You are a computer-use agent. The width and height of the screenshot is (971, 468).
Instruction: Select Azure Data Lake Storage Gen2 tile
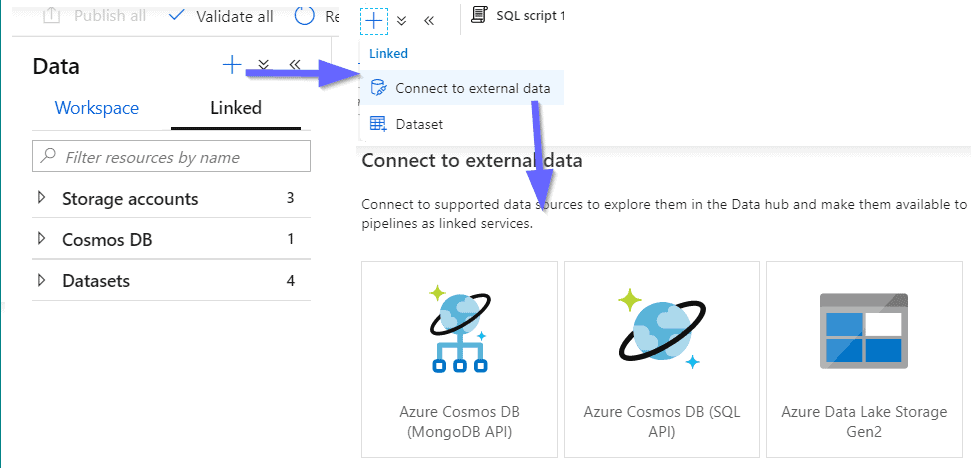pos(864,359)
